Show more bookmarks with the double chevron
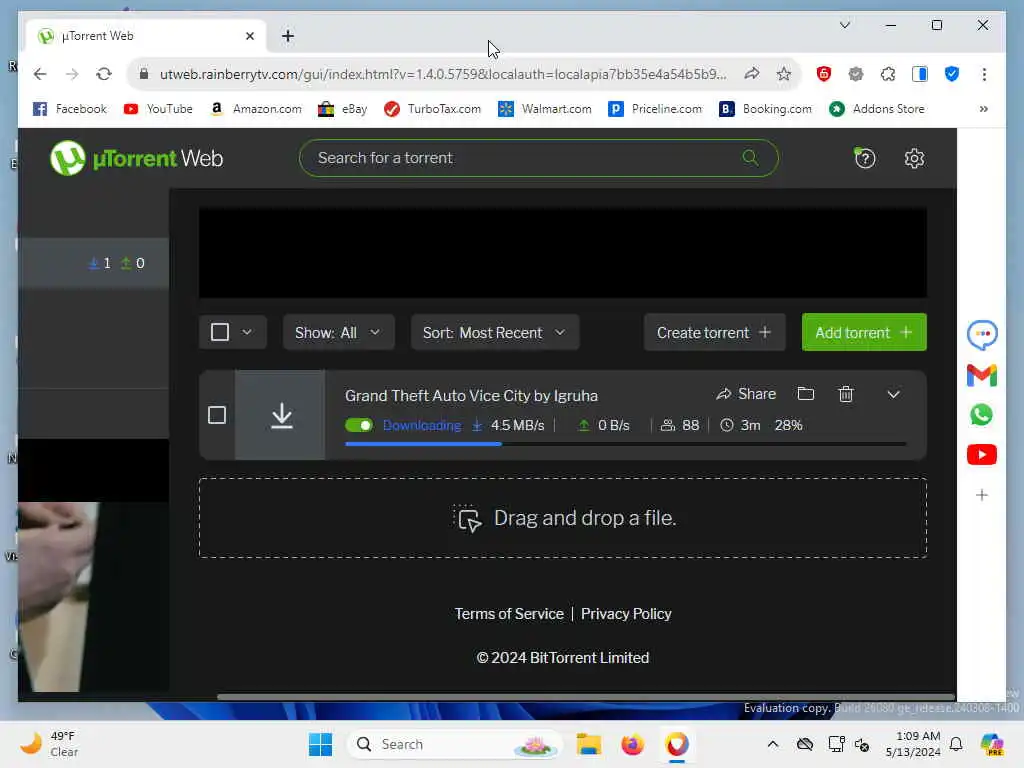The width and height of the screenshot is (1024, 768). coord(984,109)
